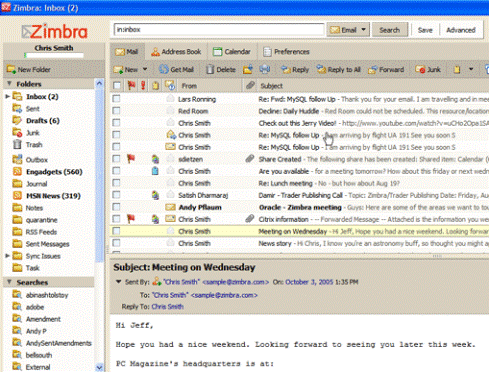Click the in:inbox search field
This screenshot has height=372, width=489.
coord(219,30)
